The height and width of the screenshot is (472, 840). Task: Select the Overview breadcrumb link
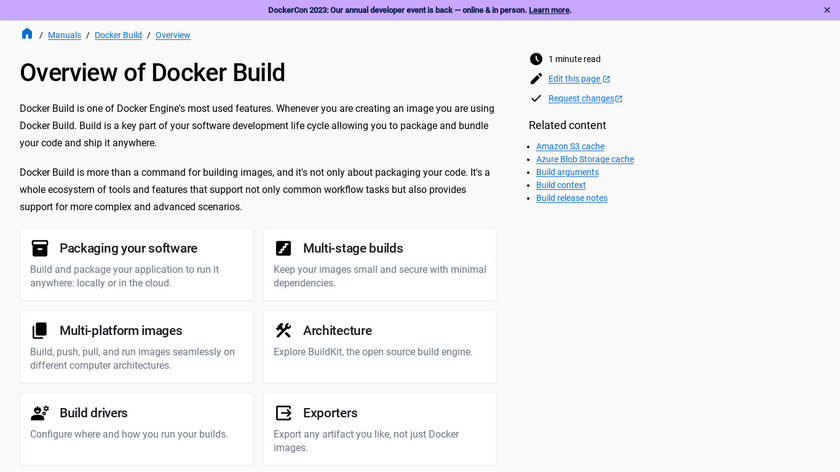tap(173, 35)
